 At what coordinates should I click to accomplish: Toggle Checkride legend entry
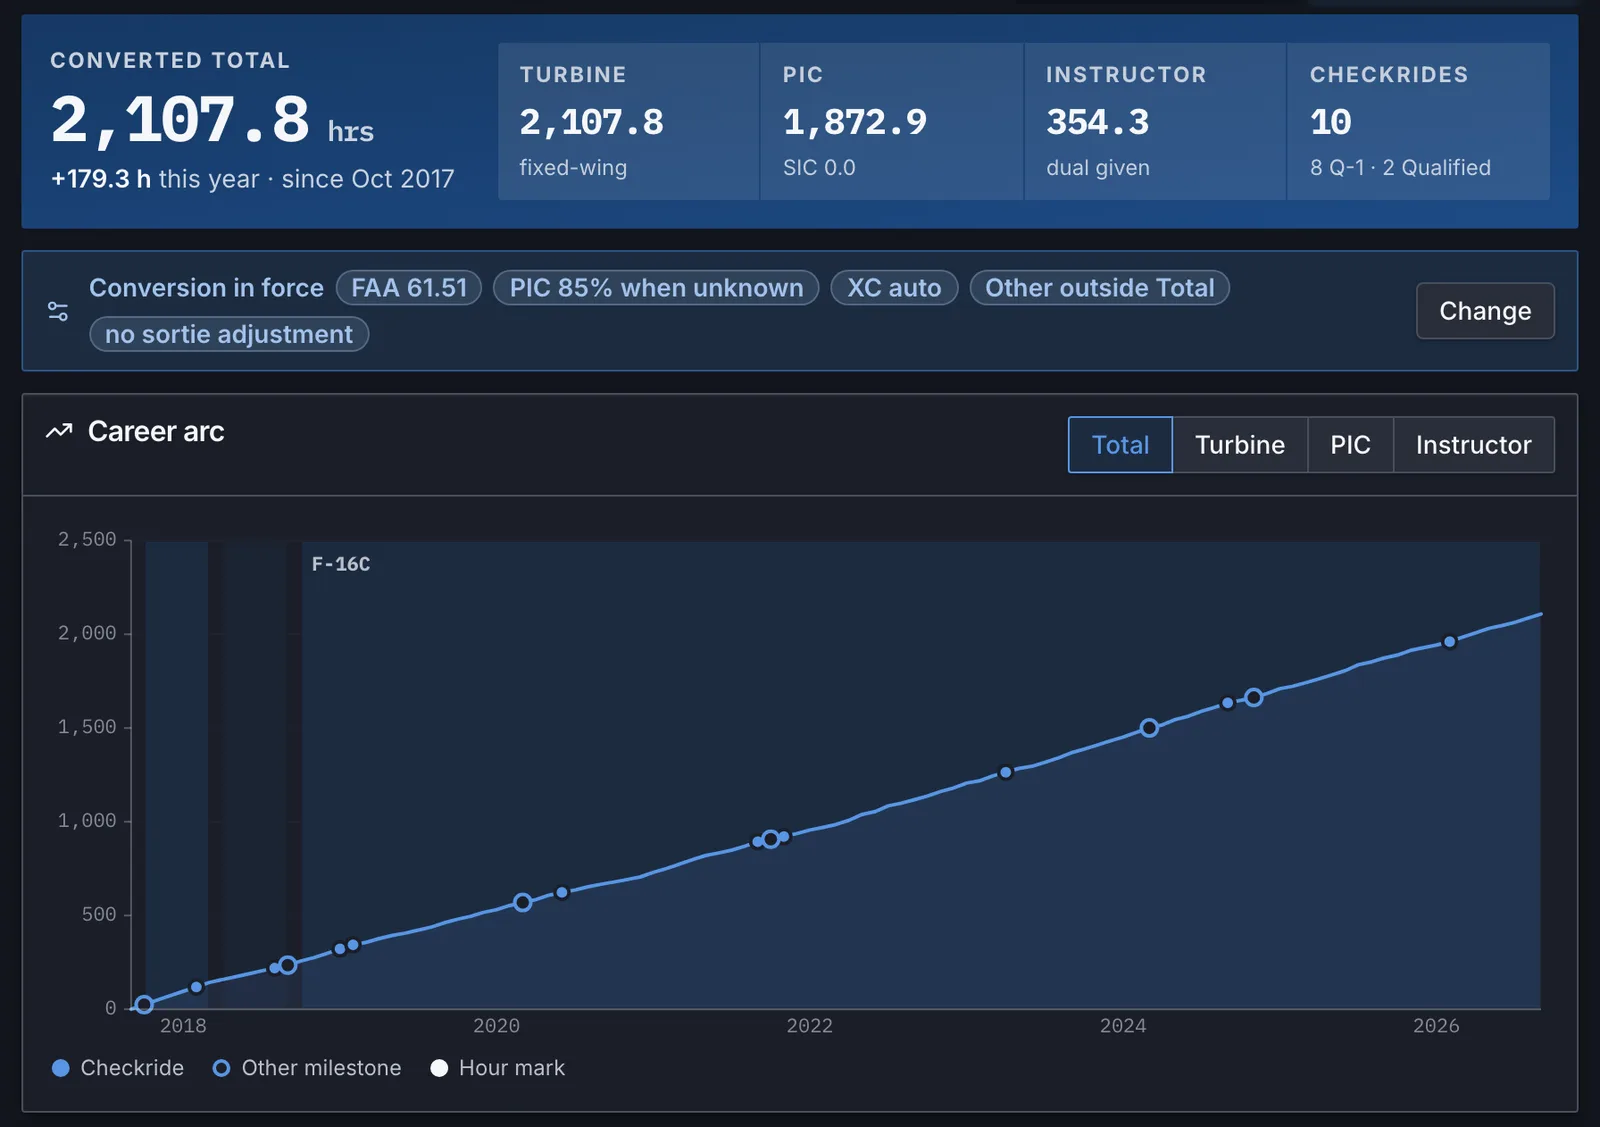[x=118, y=1068]
